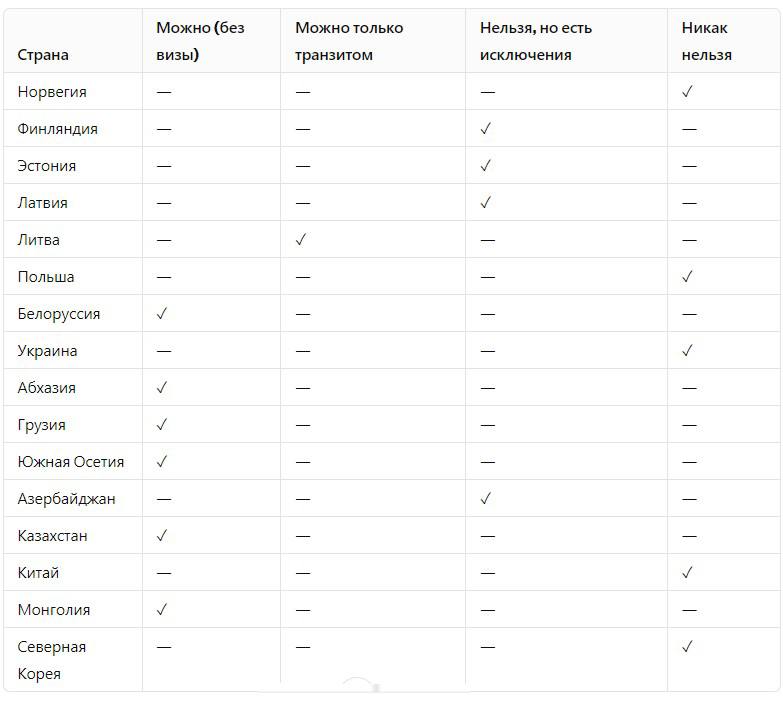Click the Южная Осетия country name
The width and height of the screenshot is (783, 706).
click(71, 462)
